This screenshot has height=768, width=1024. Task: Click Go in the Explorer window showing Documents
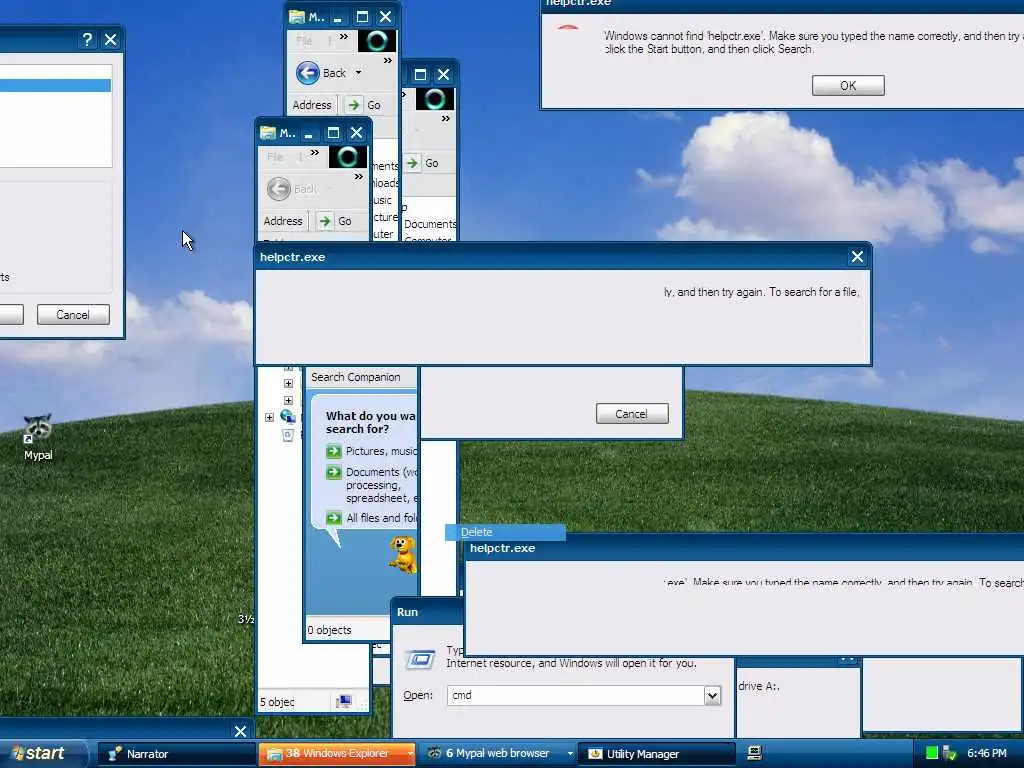[423, 163]
